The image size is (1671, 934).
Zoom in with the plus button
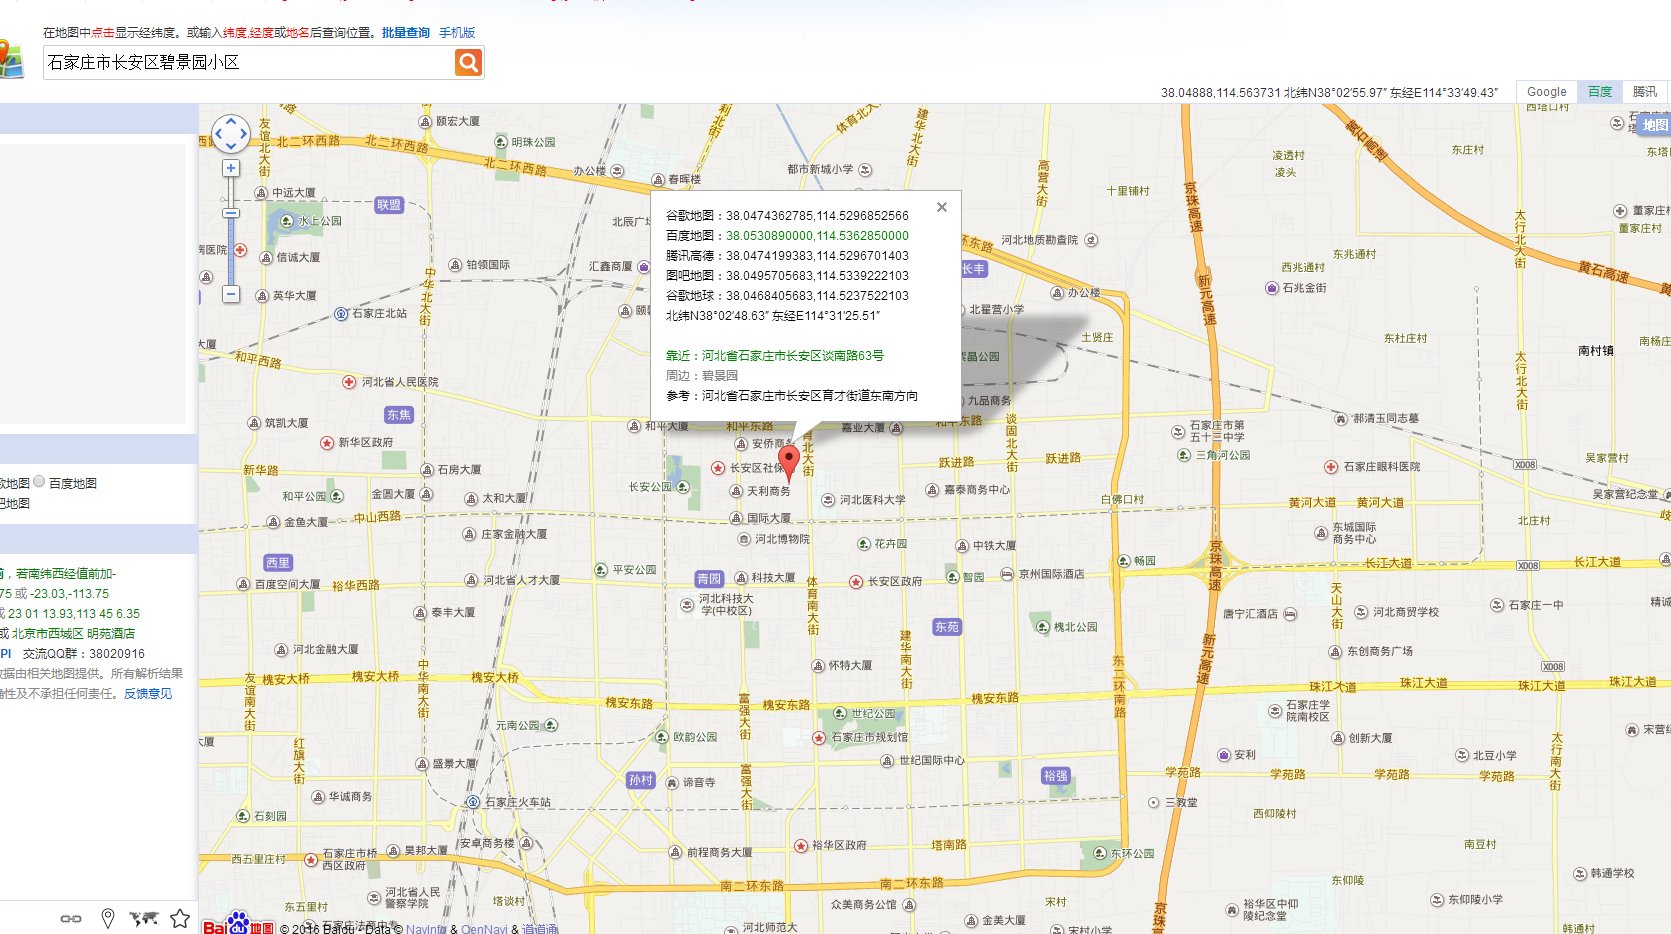231,169
